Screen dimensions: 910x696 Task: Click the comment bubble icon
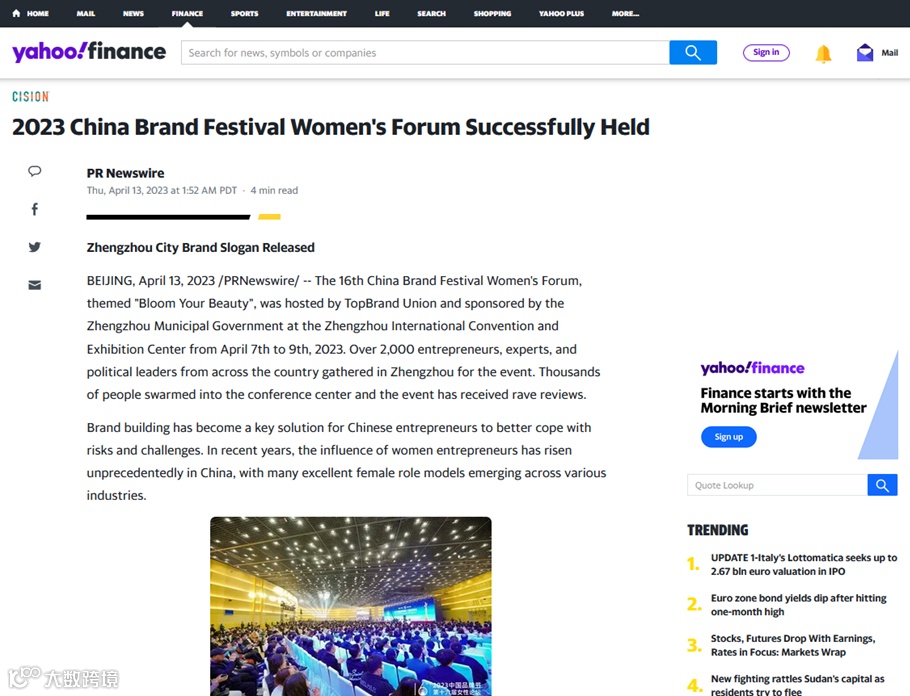(35, 171)
